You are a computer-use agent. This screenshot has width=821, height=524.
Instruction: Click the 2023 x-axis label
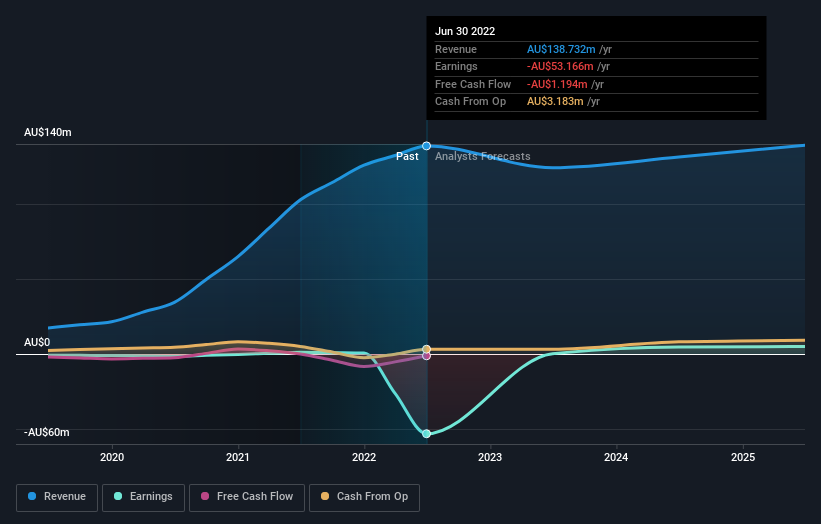pos(490,458)
